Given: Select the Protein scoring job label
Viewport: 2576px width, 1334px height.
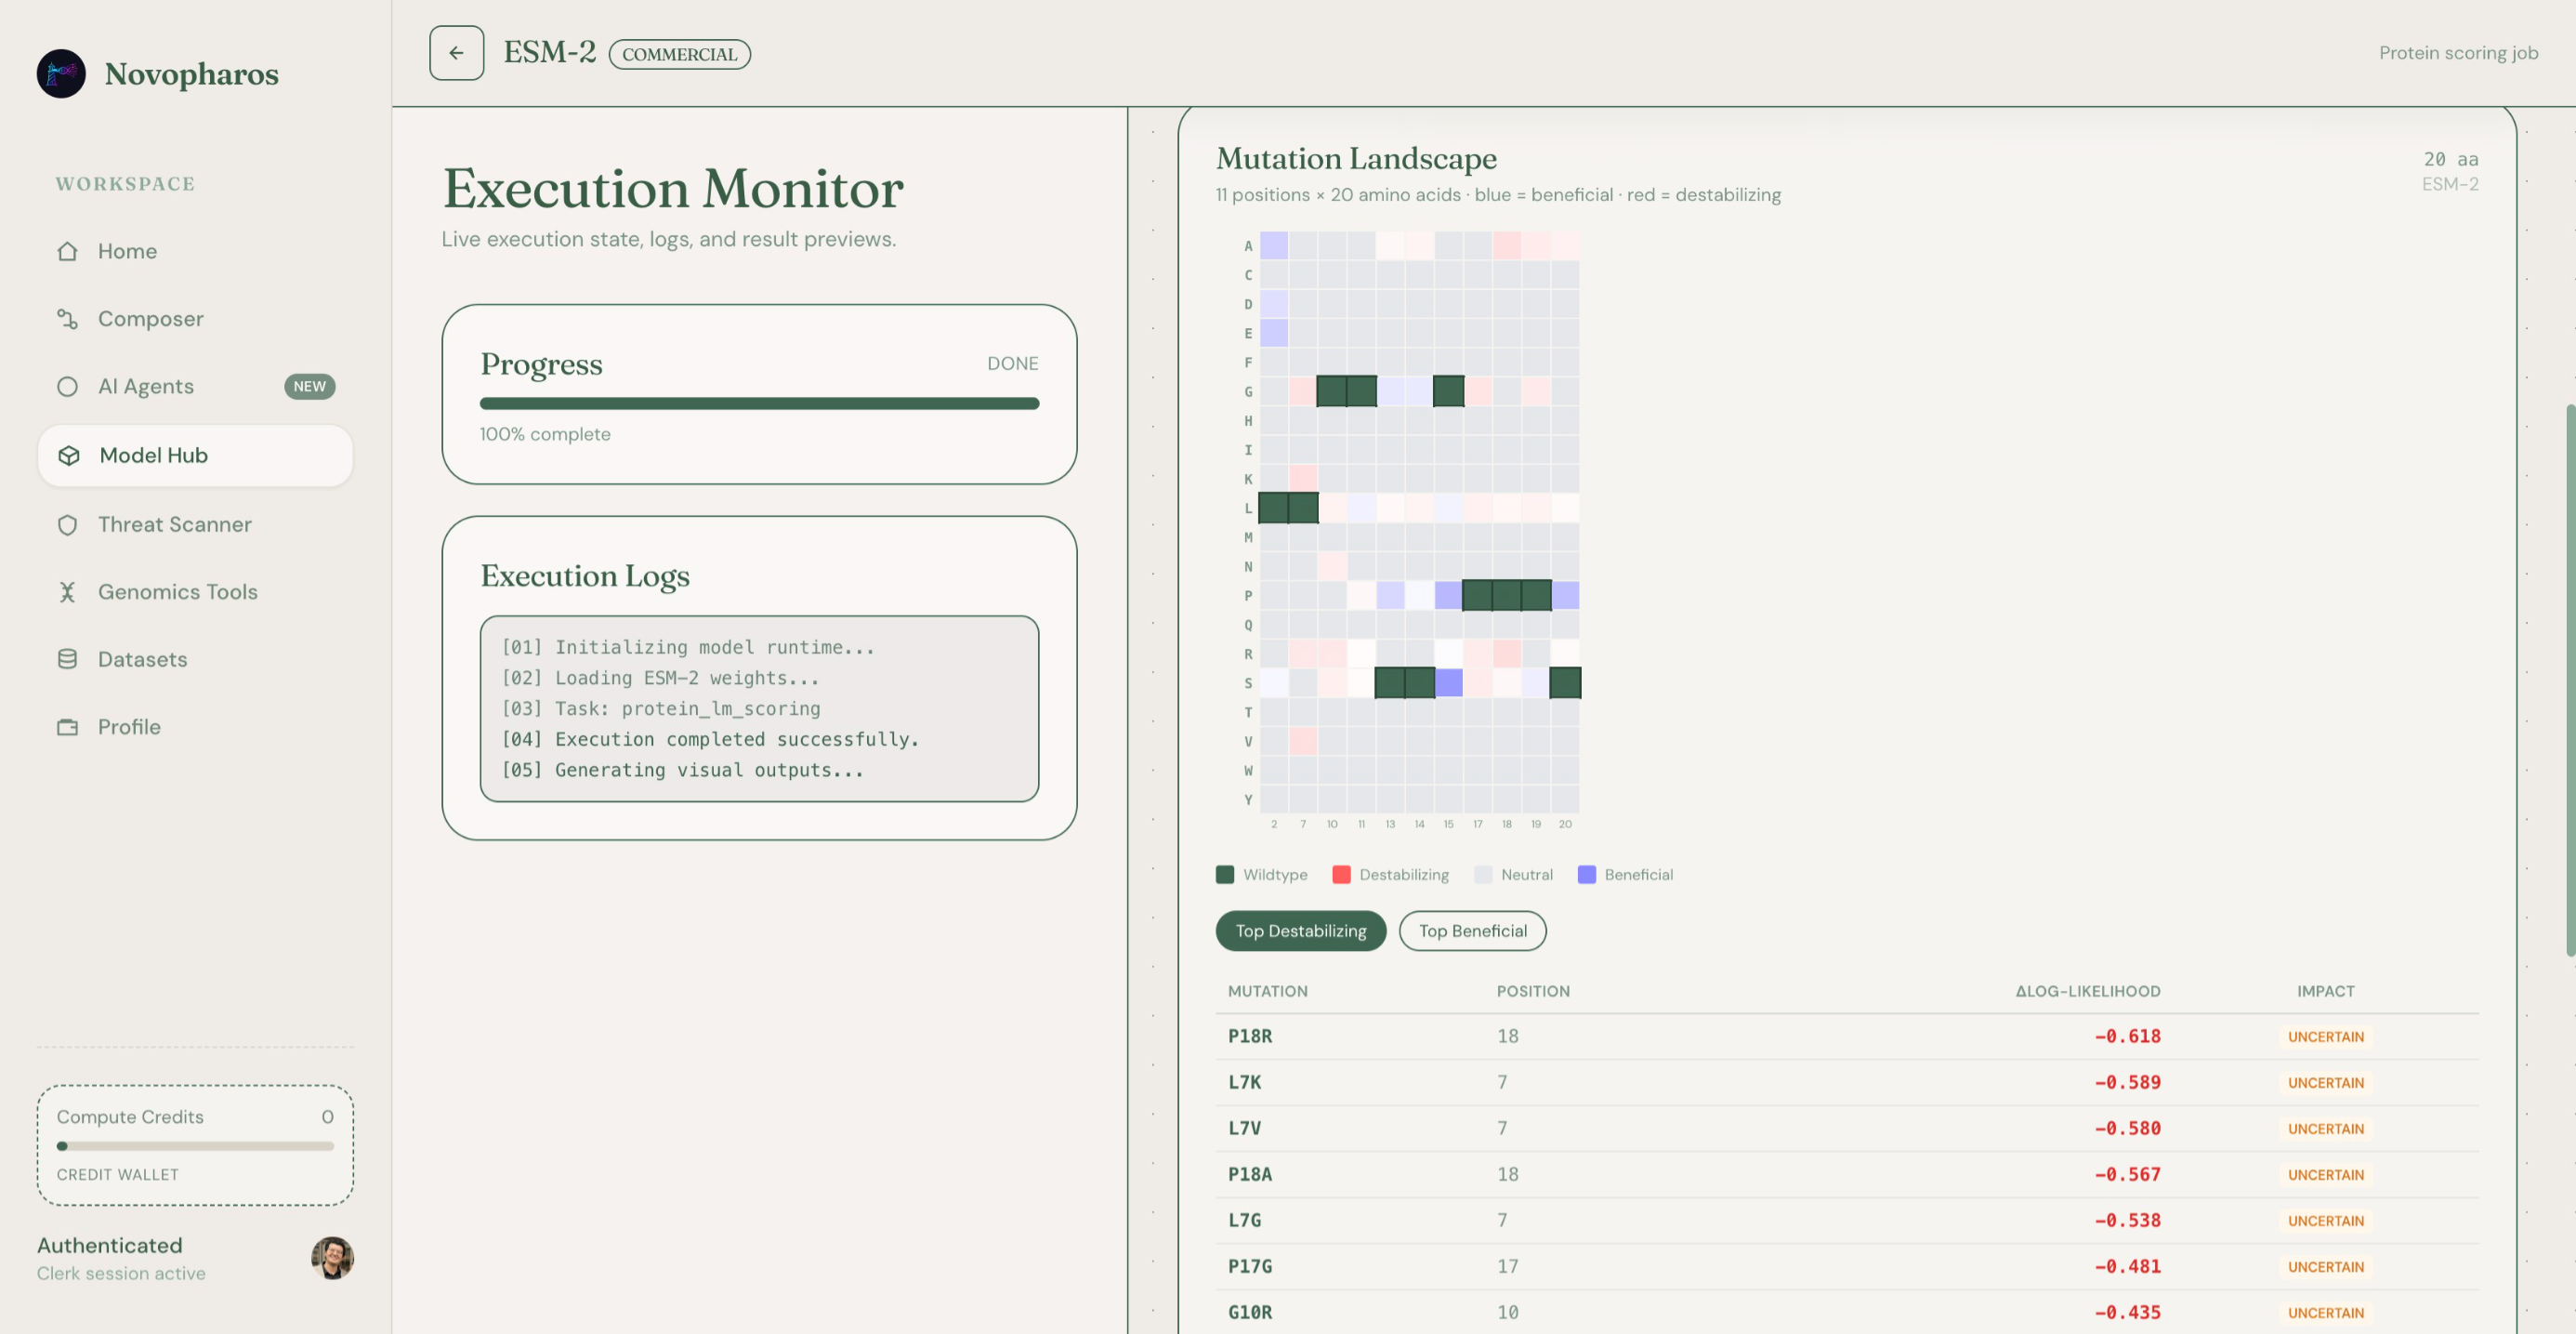Looking at the screenshot, I should coord(2457,52).
